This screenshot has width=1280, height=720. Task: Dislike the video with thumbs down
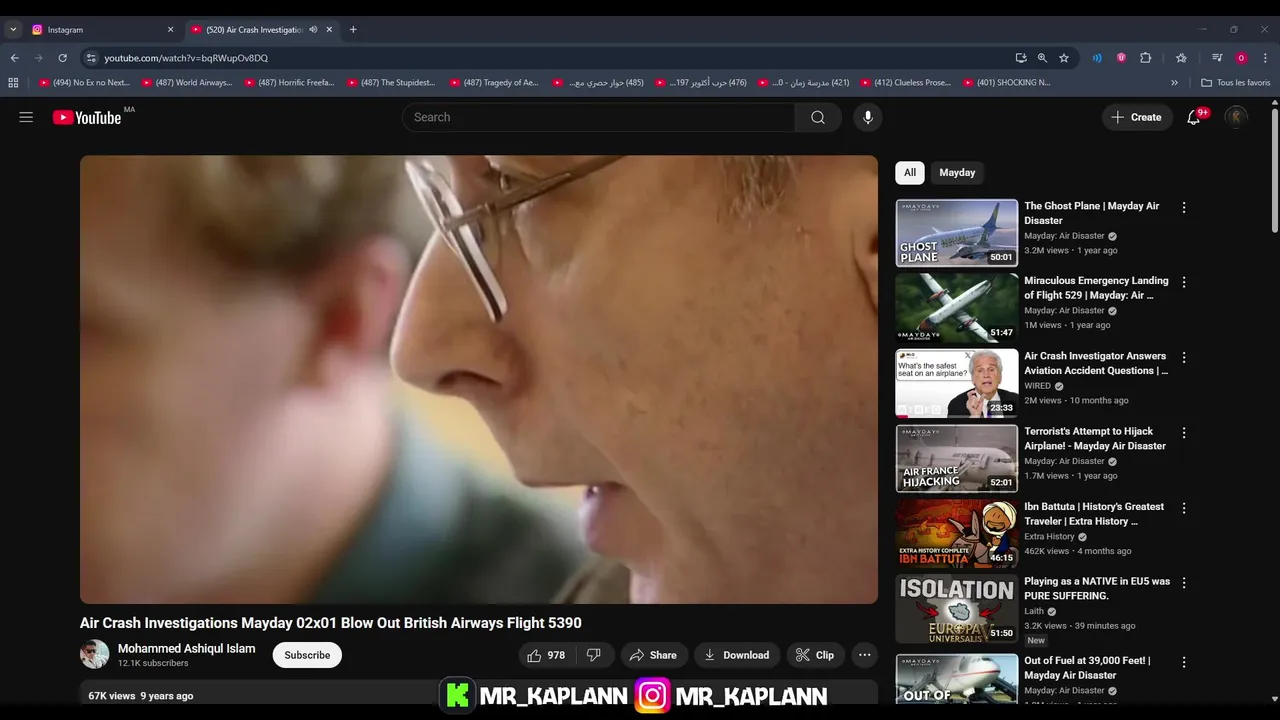tap(594, 655)
